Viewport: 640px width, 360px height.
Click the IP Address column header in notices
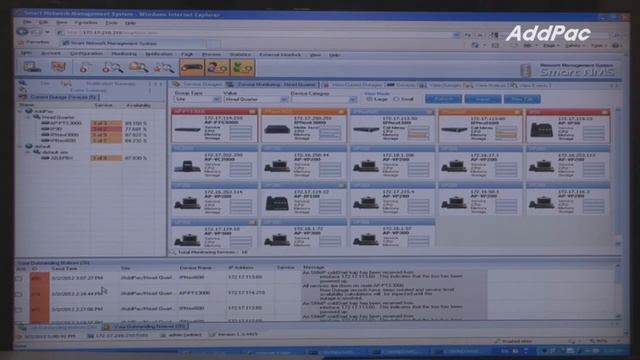pos(240,268)
